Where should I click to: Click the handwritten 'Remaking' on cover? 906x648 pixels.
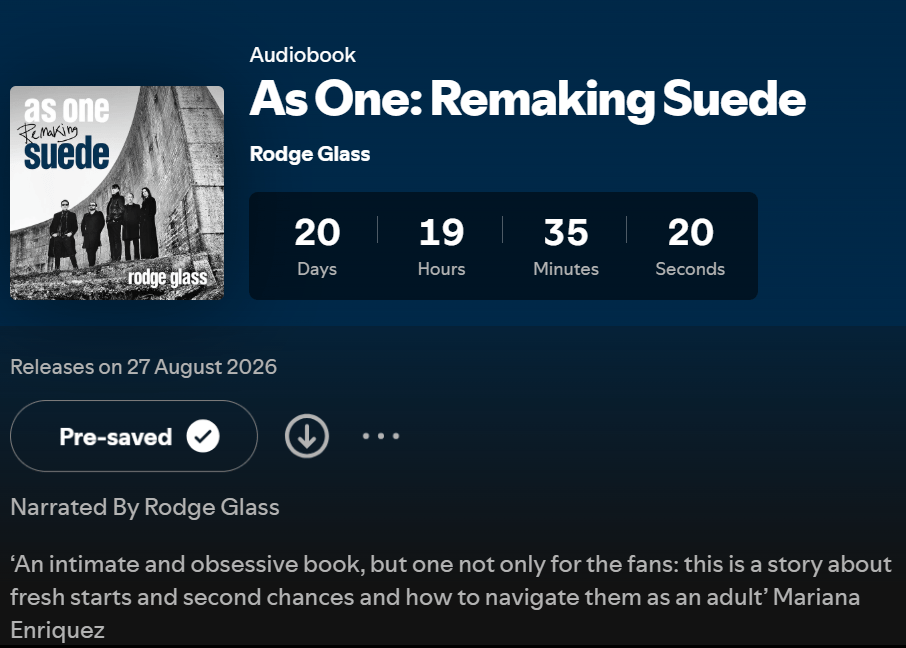[49, 131]
